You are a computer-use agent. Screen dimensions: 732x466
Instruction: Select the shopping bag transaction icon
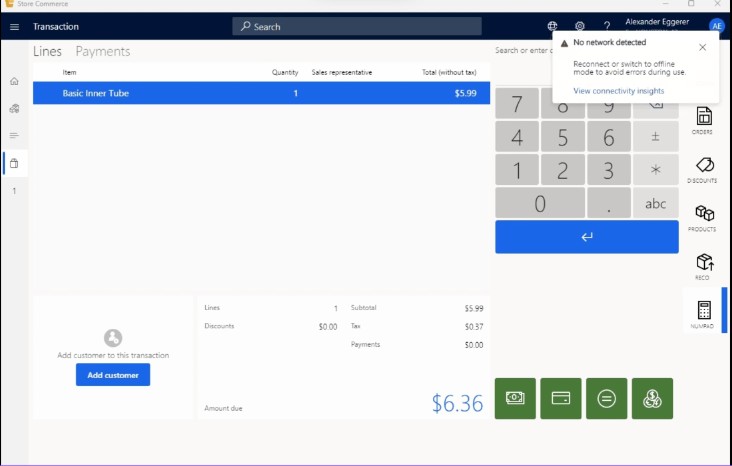click(14, 163)
